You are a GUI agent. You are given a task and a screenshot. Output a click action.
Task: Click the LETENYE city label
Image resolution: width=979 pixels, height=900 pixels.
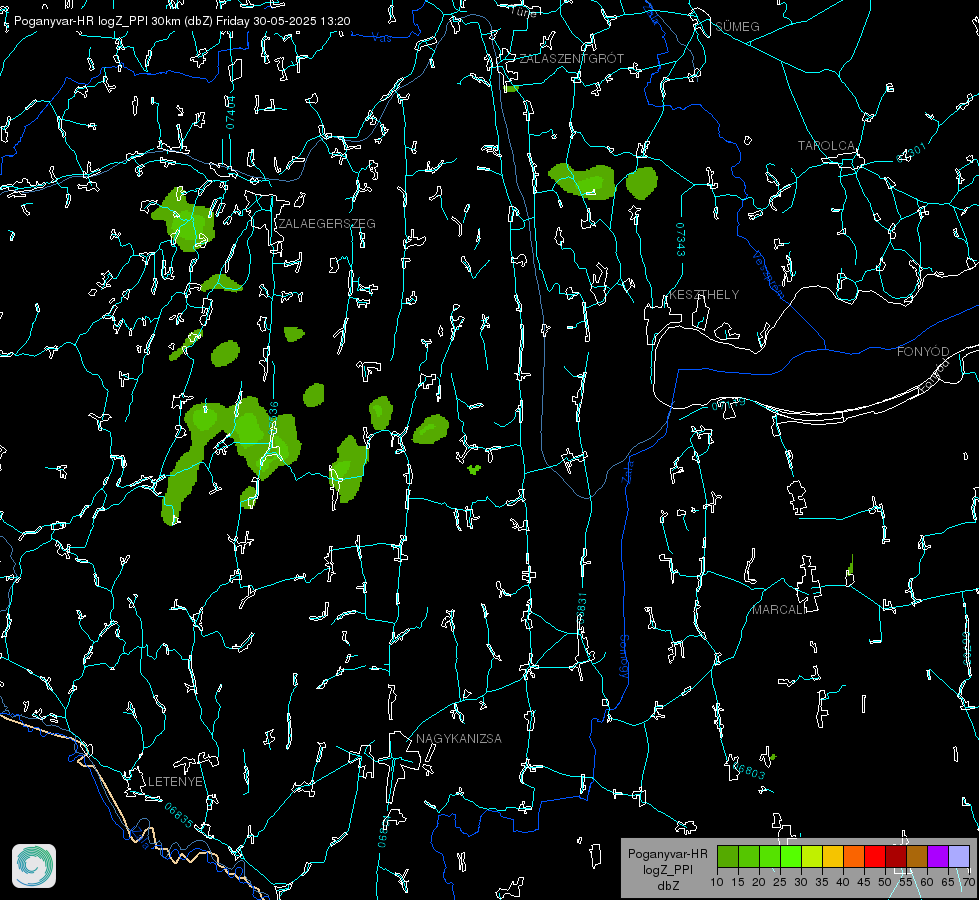(x=175, y=782)
